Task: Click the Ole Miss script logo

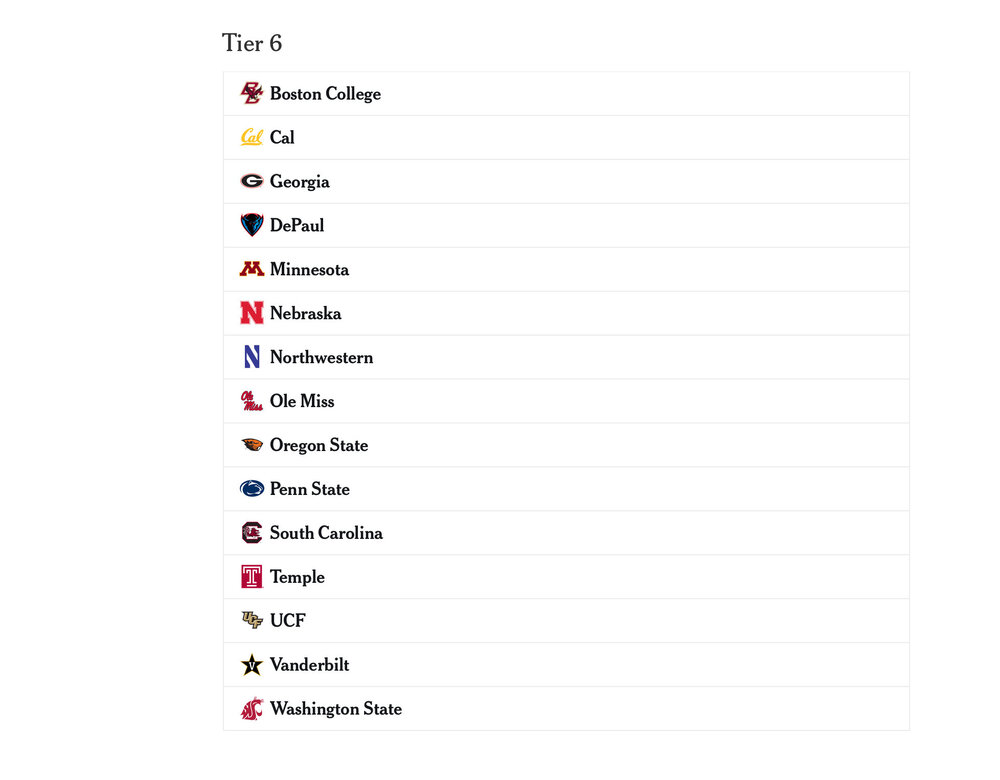Action: click(x=251, y=401)
